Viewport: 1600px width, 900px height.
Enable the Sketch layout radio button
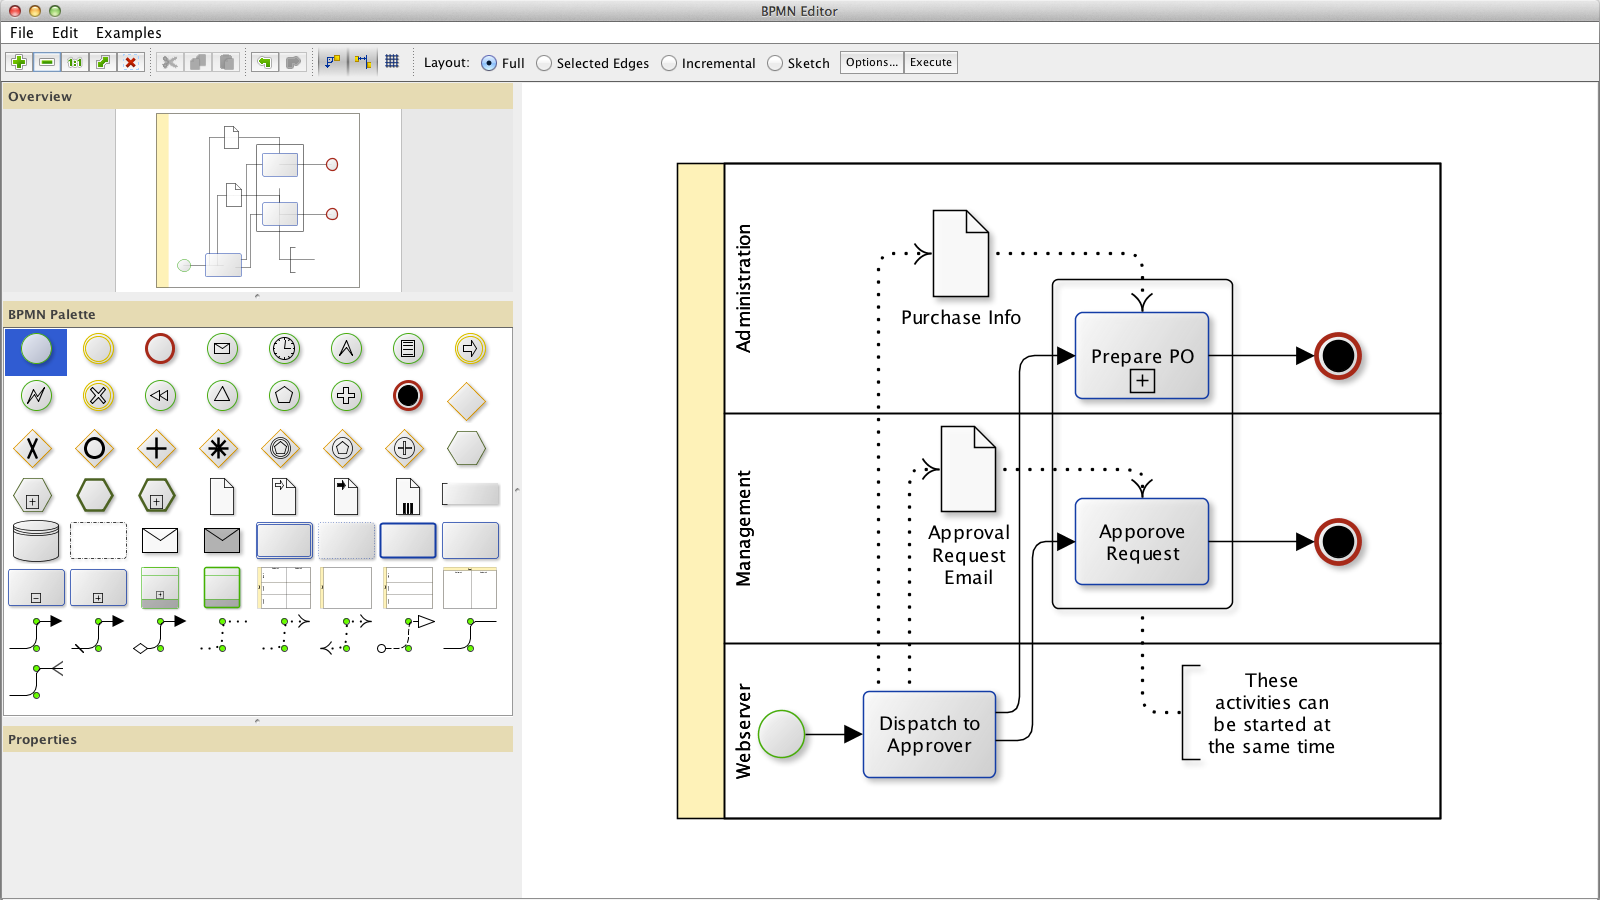point(775,63)
